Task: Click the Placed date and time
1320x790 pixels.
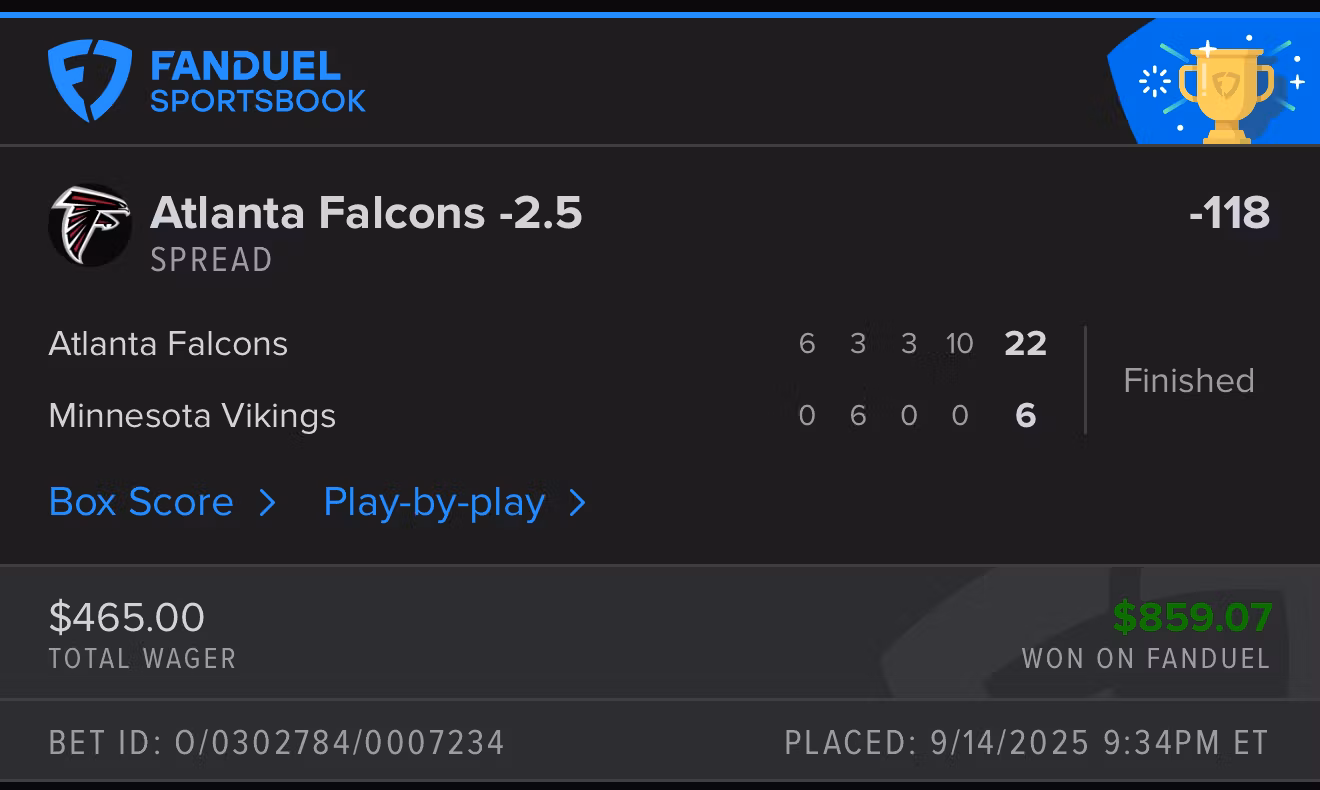Action: click(x=1026, y=743)
